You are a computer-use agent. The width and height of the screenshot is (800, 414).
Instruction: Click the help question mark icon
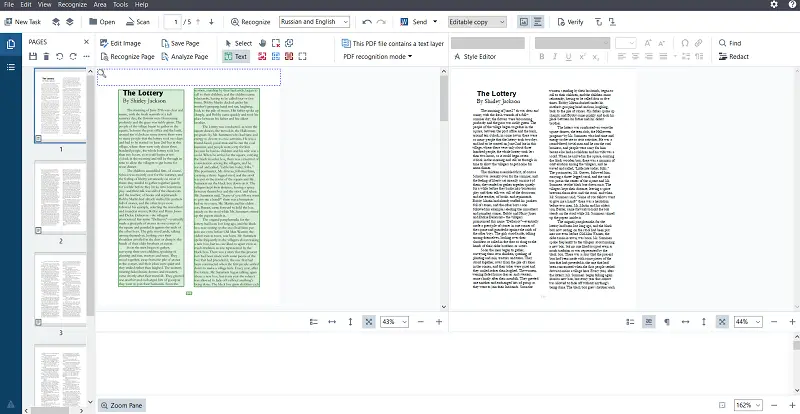791,5
